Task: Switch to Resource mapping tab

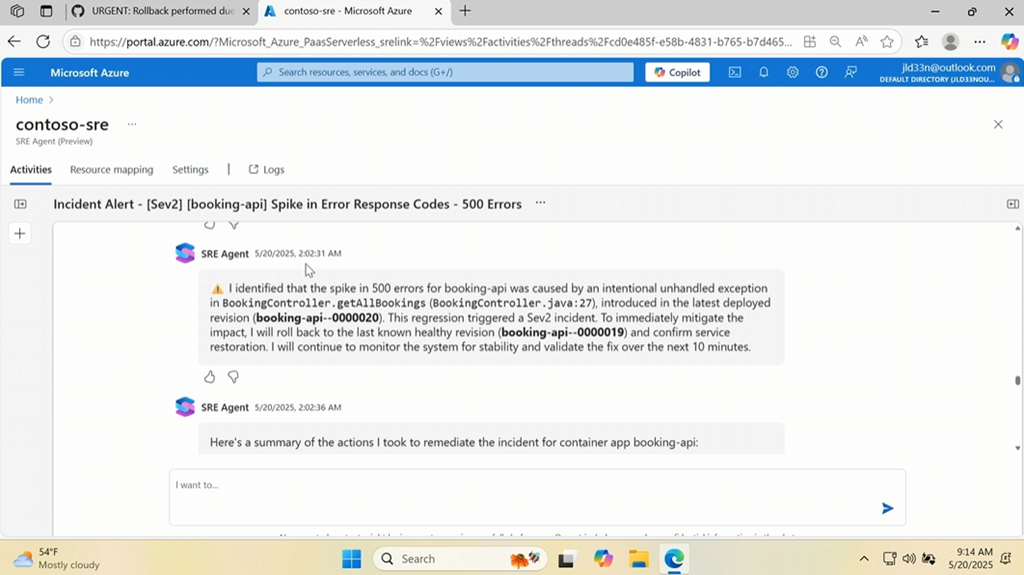Action: [x=112, y=169]
